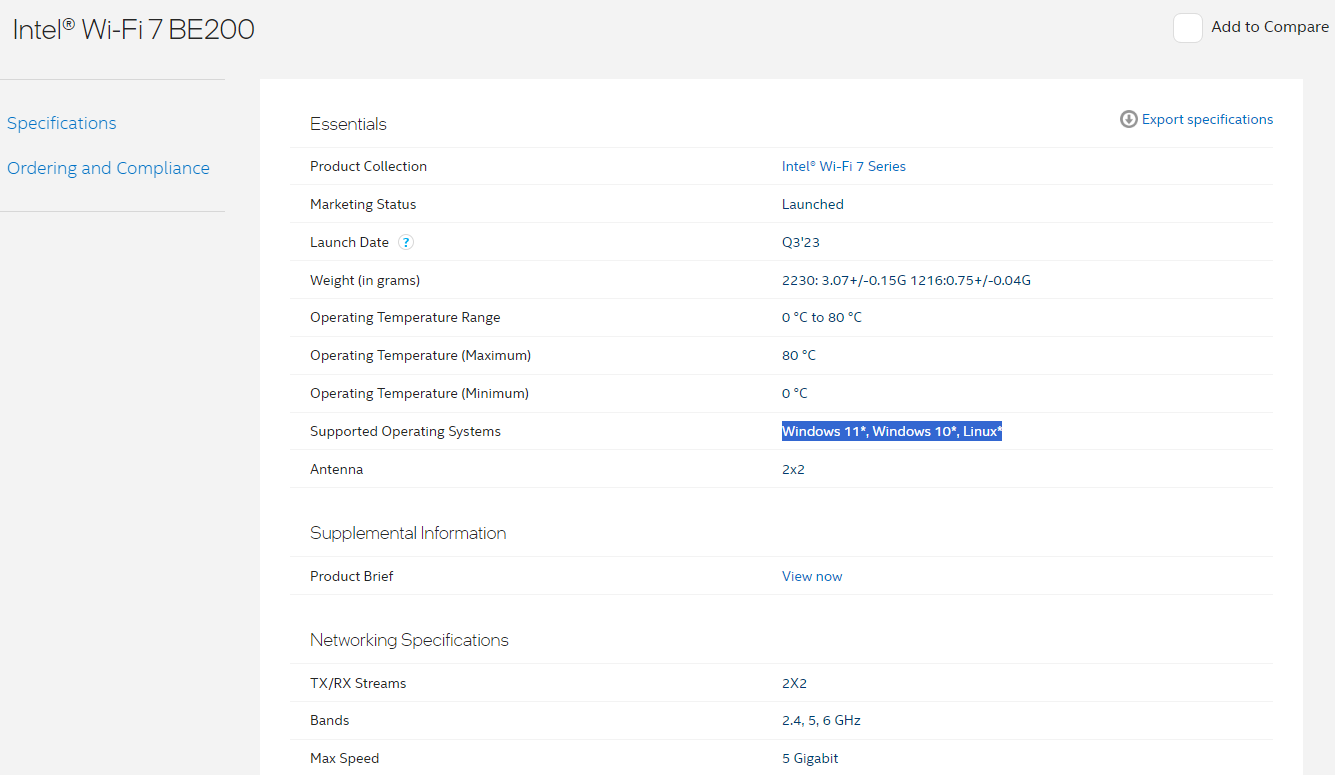Click the Antenna 2x2 value
Screen dimensions: 1335x775
(793, 469)
